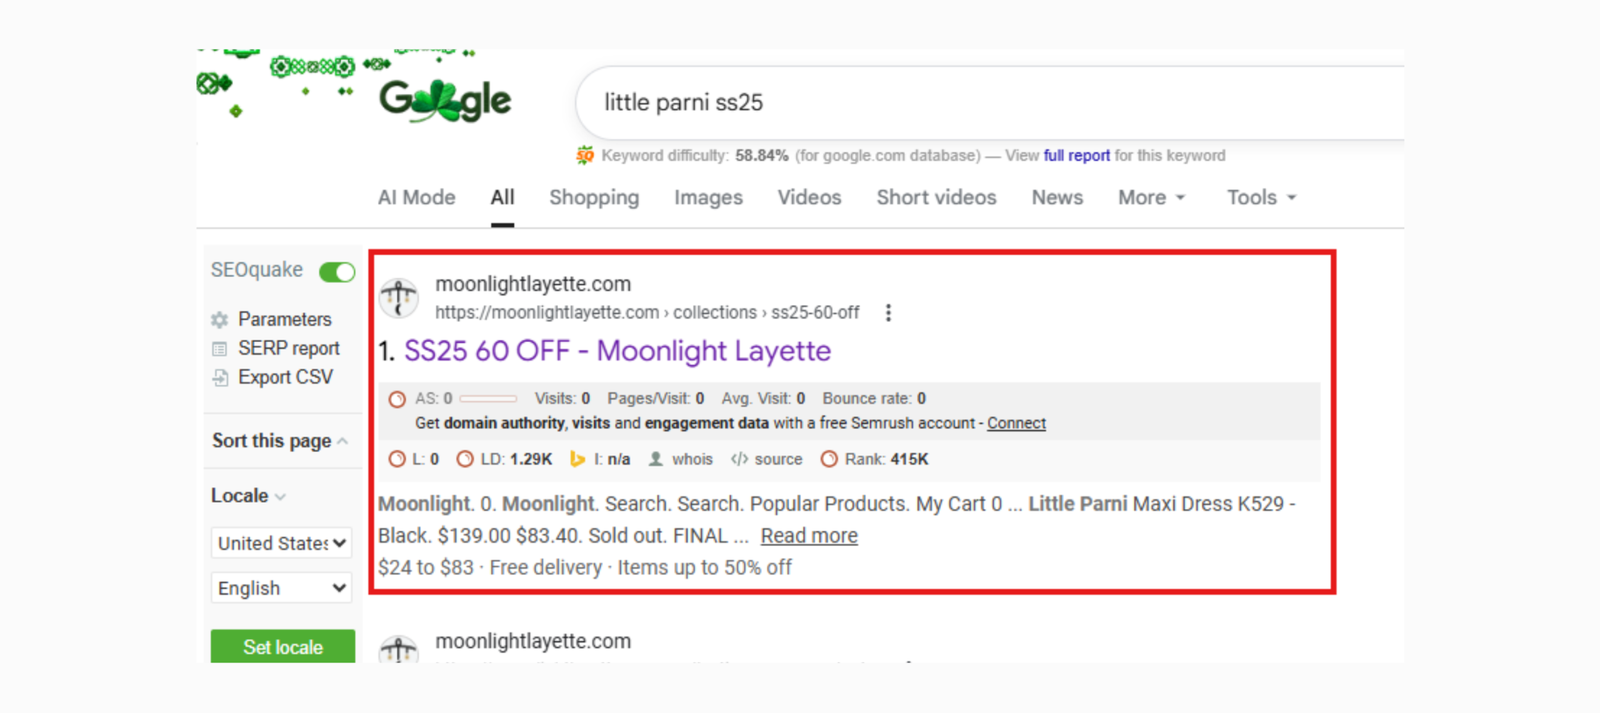Click moonlightlayette.com favicon in first result
1600x713 pixels.
pos(399,298)
